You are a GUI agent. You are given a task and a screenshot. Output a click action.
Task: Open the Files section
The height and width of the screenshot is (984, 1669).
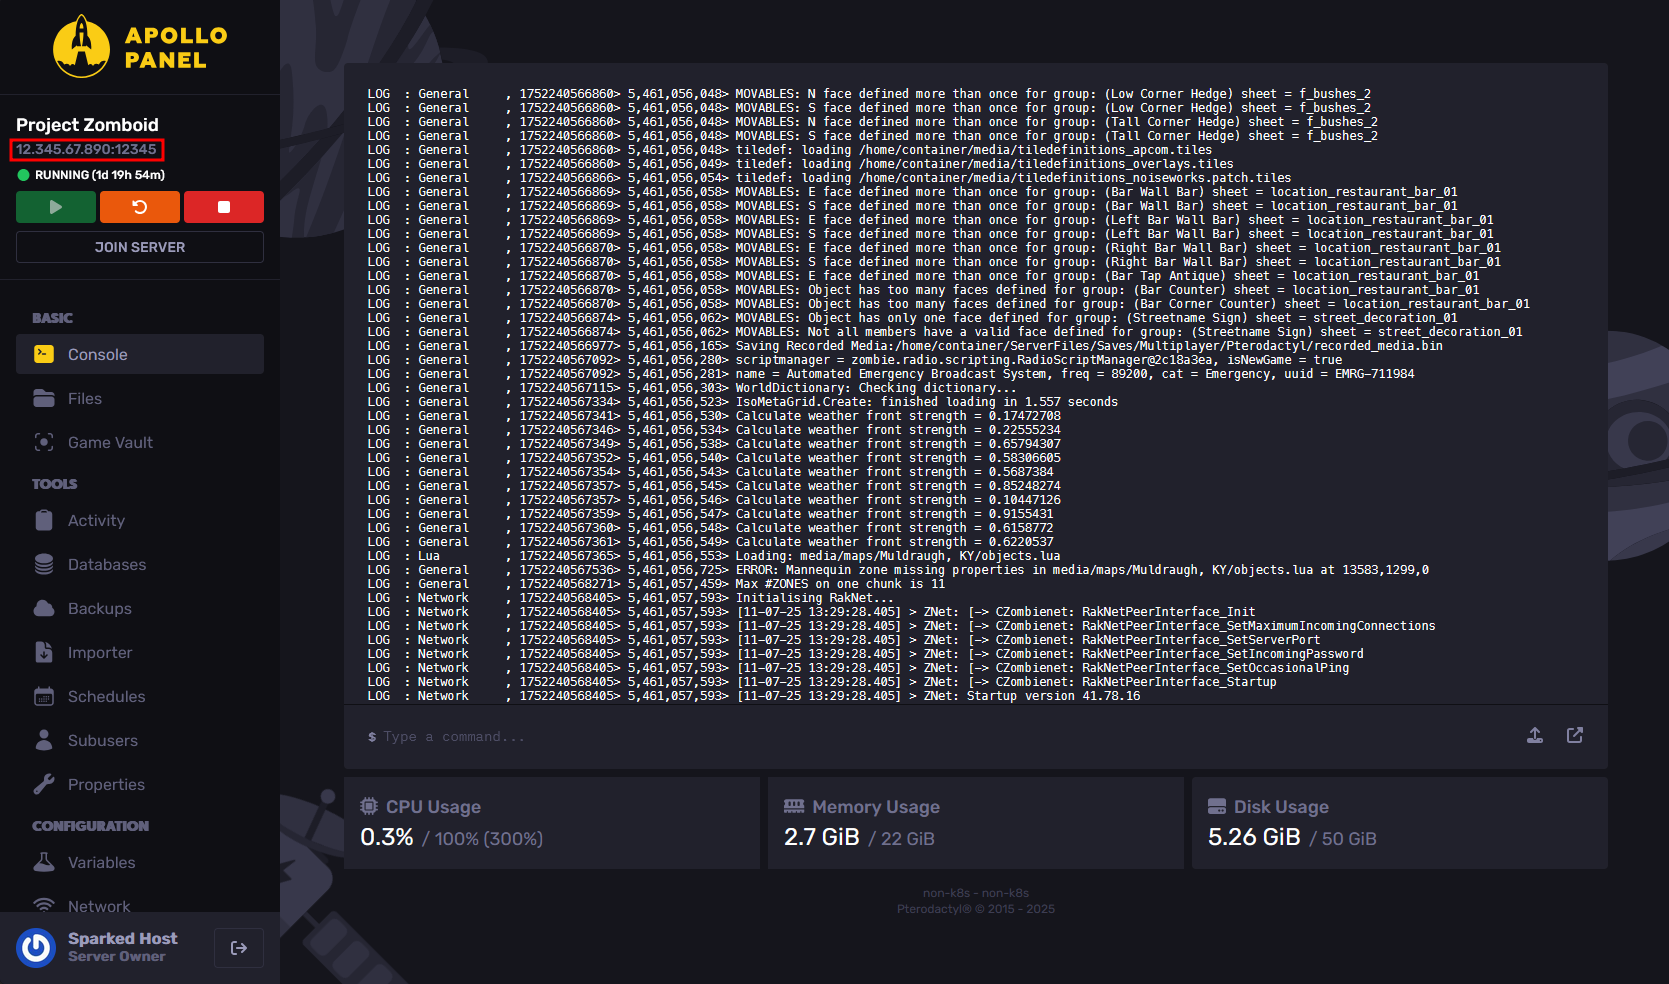coord(140,398)
